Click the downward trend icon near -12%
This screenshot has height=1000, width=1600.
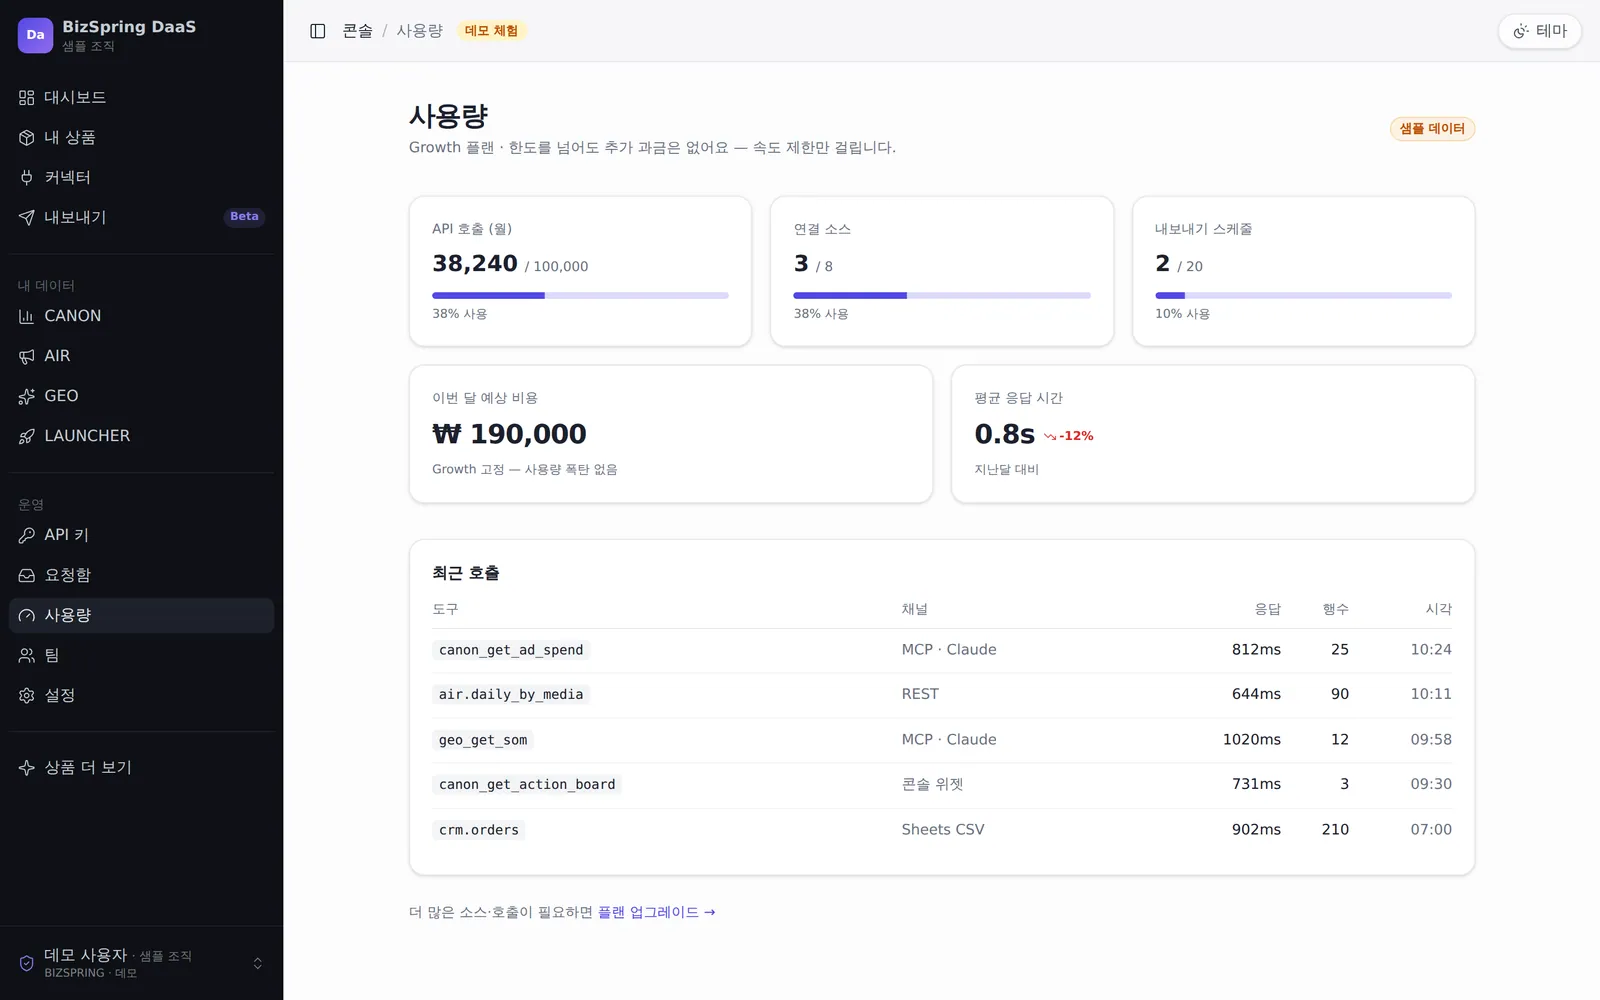point(1050,436)
